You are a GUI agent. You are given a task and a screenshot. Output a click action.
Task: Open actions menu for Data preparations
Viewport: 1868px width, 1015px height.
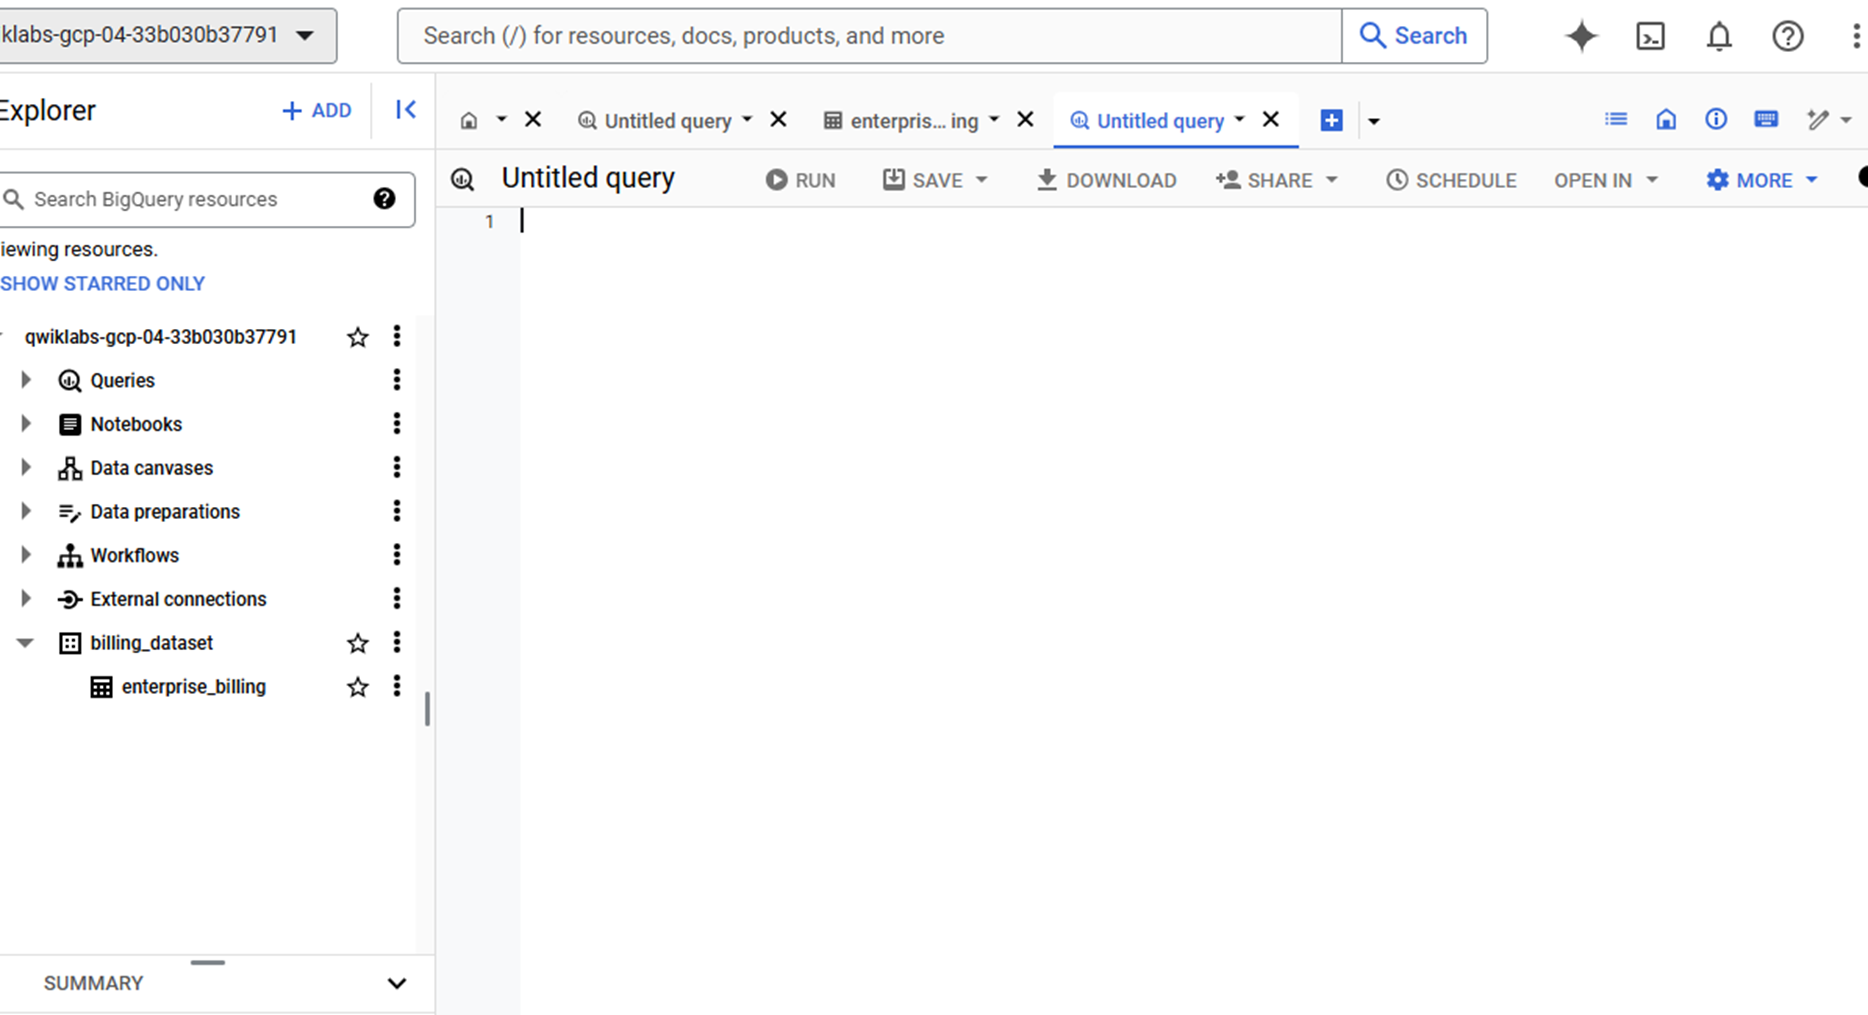(x=397, y=512)
